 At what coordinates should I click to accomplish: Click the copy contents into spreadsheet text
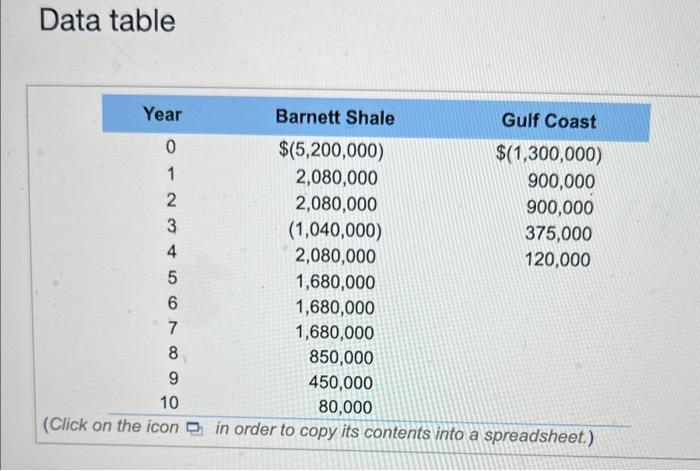tap(404, 433)
